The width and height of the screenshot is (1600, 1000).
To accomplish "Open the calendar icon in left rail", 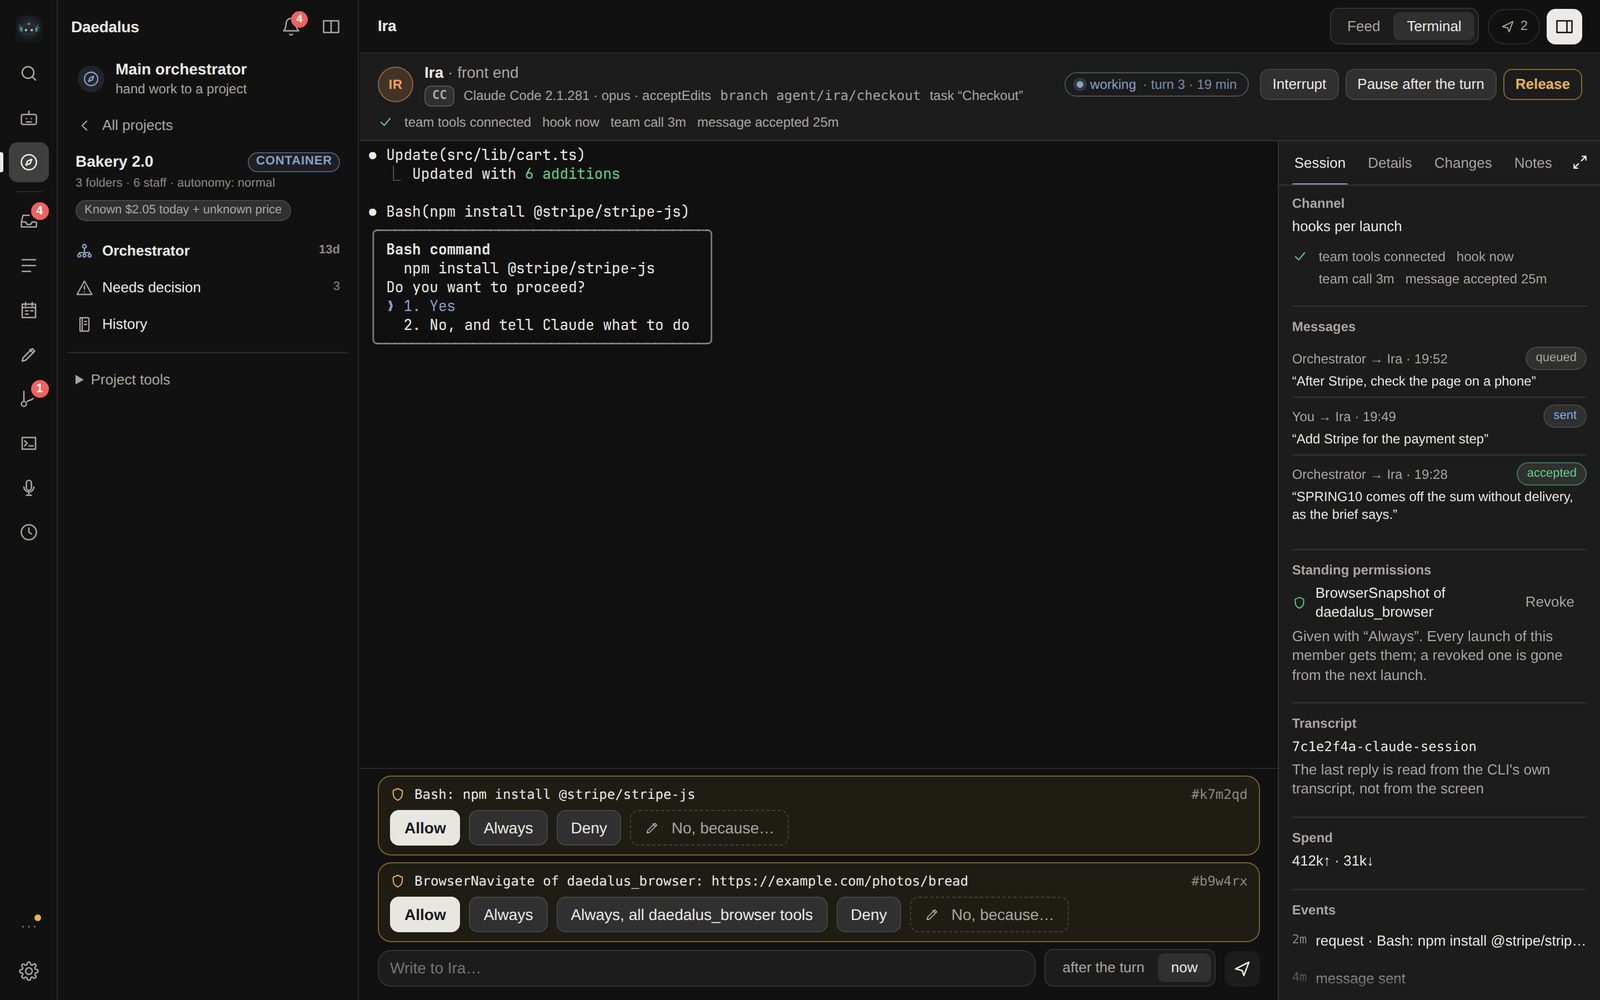I will tap(29, 310).
